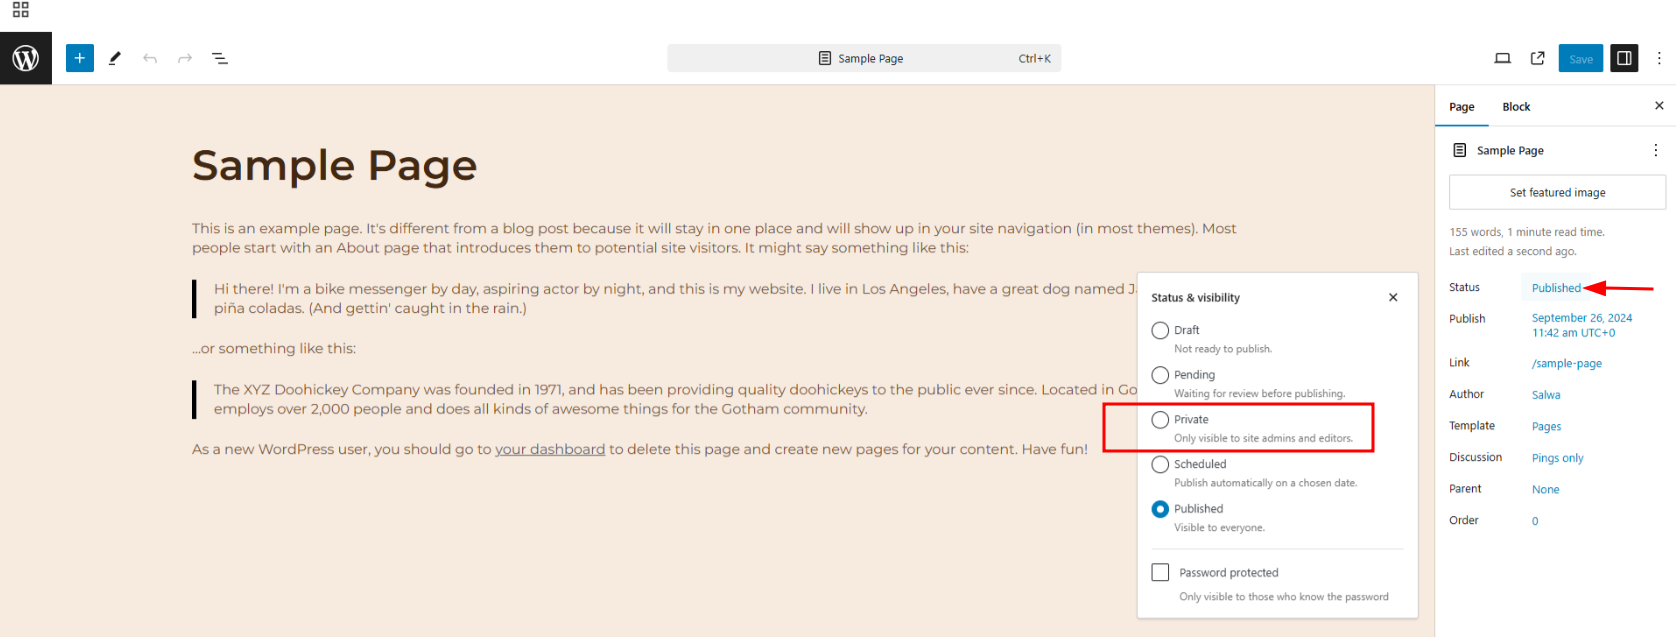Select the pencil Tools icon
Image resolution: width=1676 pixels, height=637 pixels.
pos(115,58)
